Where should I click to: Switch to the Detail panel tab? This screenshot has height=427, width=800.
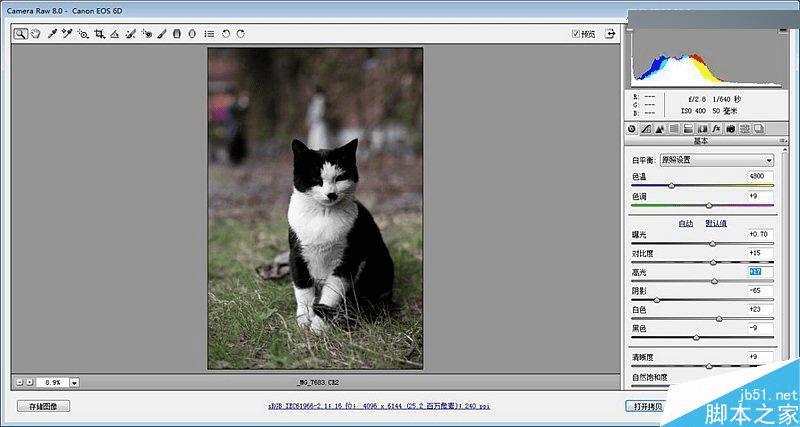[660, 129]
